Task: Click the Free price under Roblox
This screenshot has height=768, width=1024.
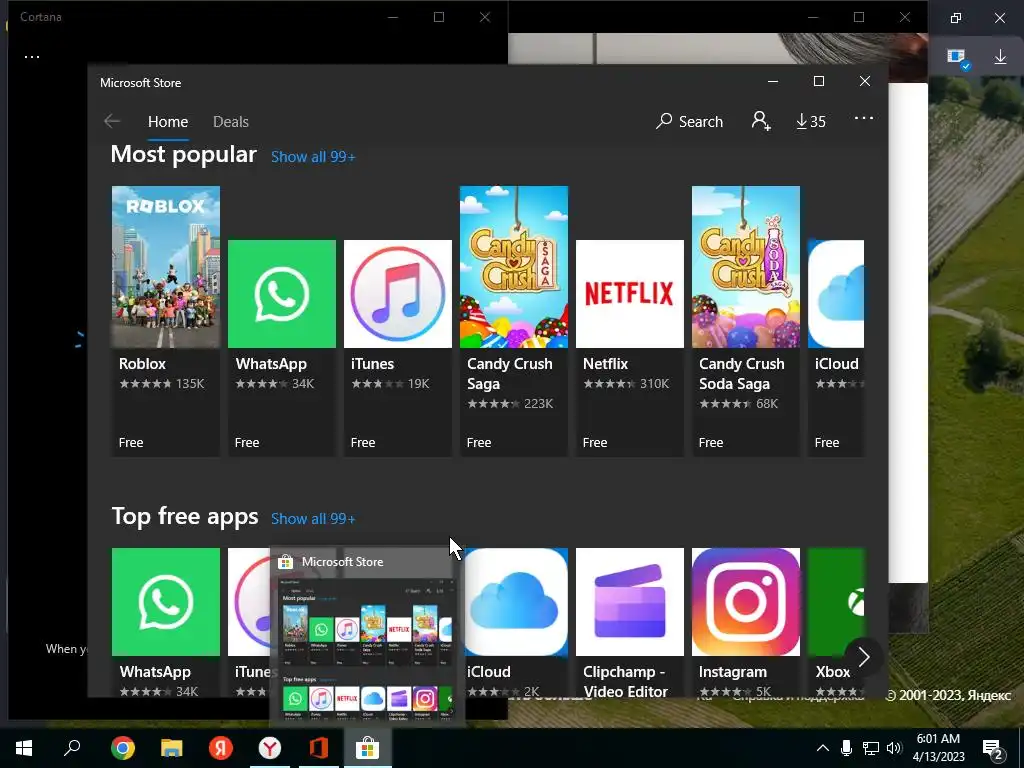Action: coord(131,443)
